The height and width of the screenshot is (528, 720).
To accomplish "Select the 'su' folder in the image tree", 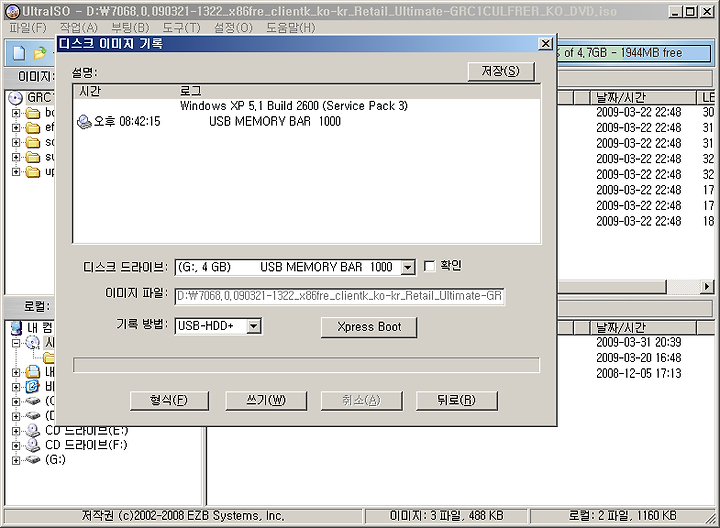I will 33,157.
